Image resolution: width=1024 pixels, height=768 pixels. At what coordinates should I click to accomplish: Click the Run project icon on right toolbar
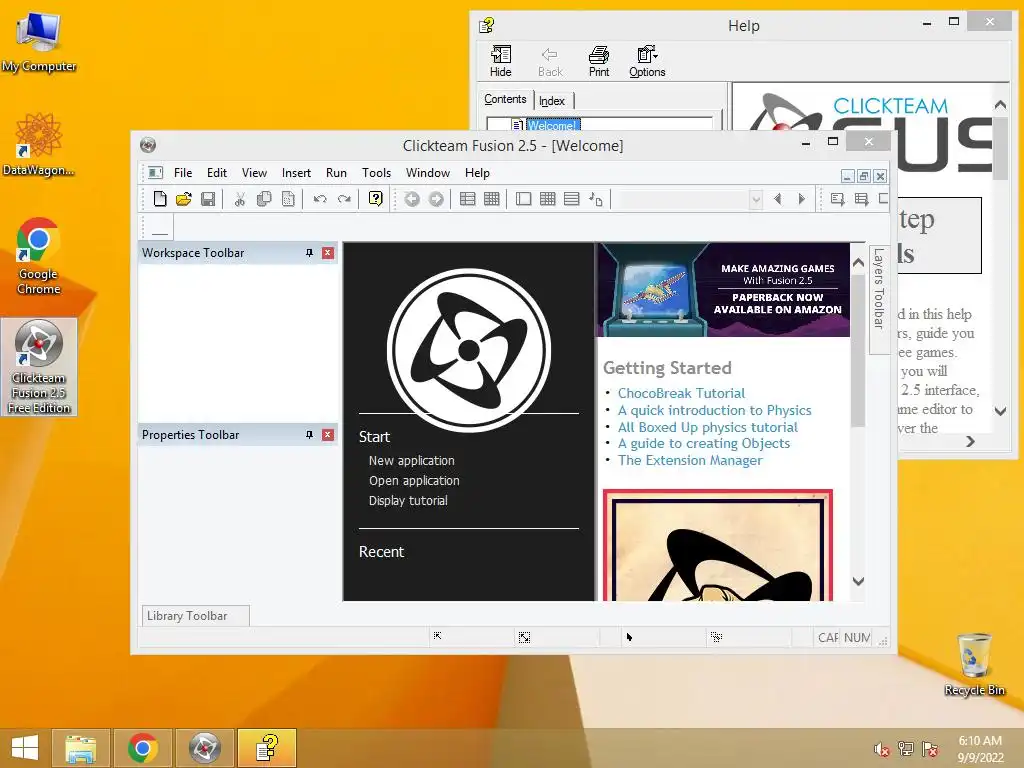837,199
